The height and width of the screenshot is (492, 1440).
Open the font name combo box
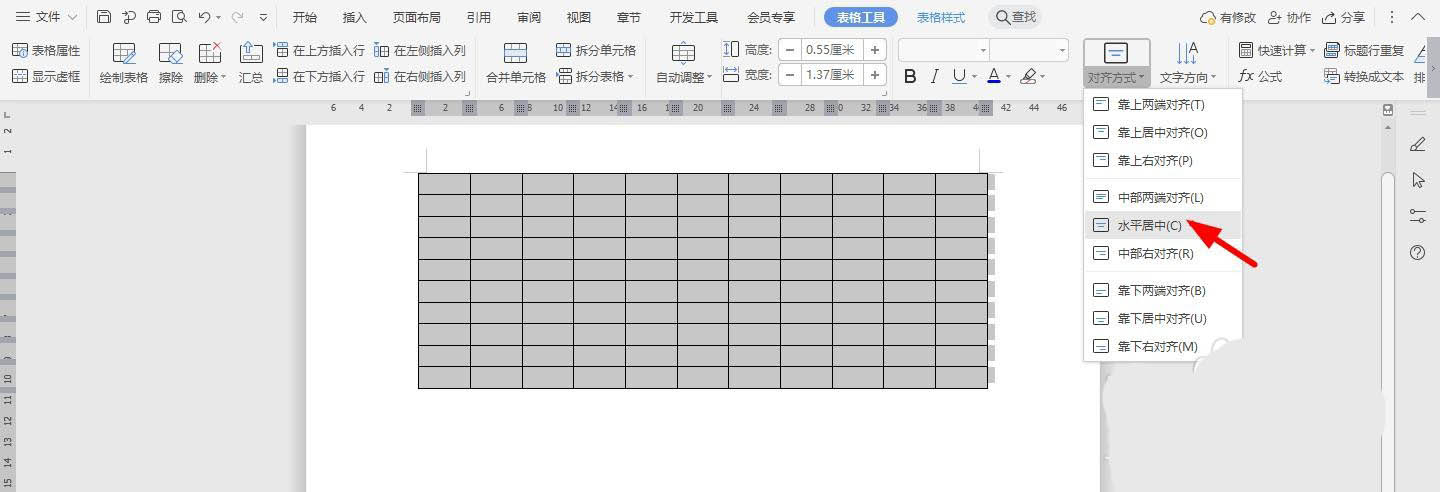[943, 50]
